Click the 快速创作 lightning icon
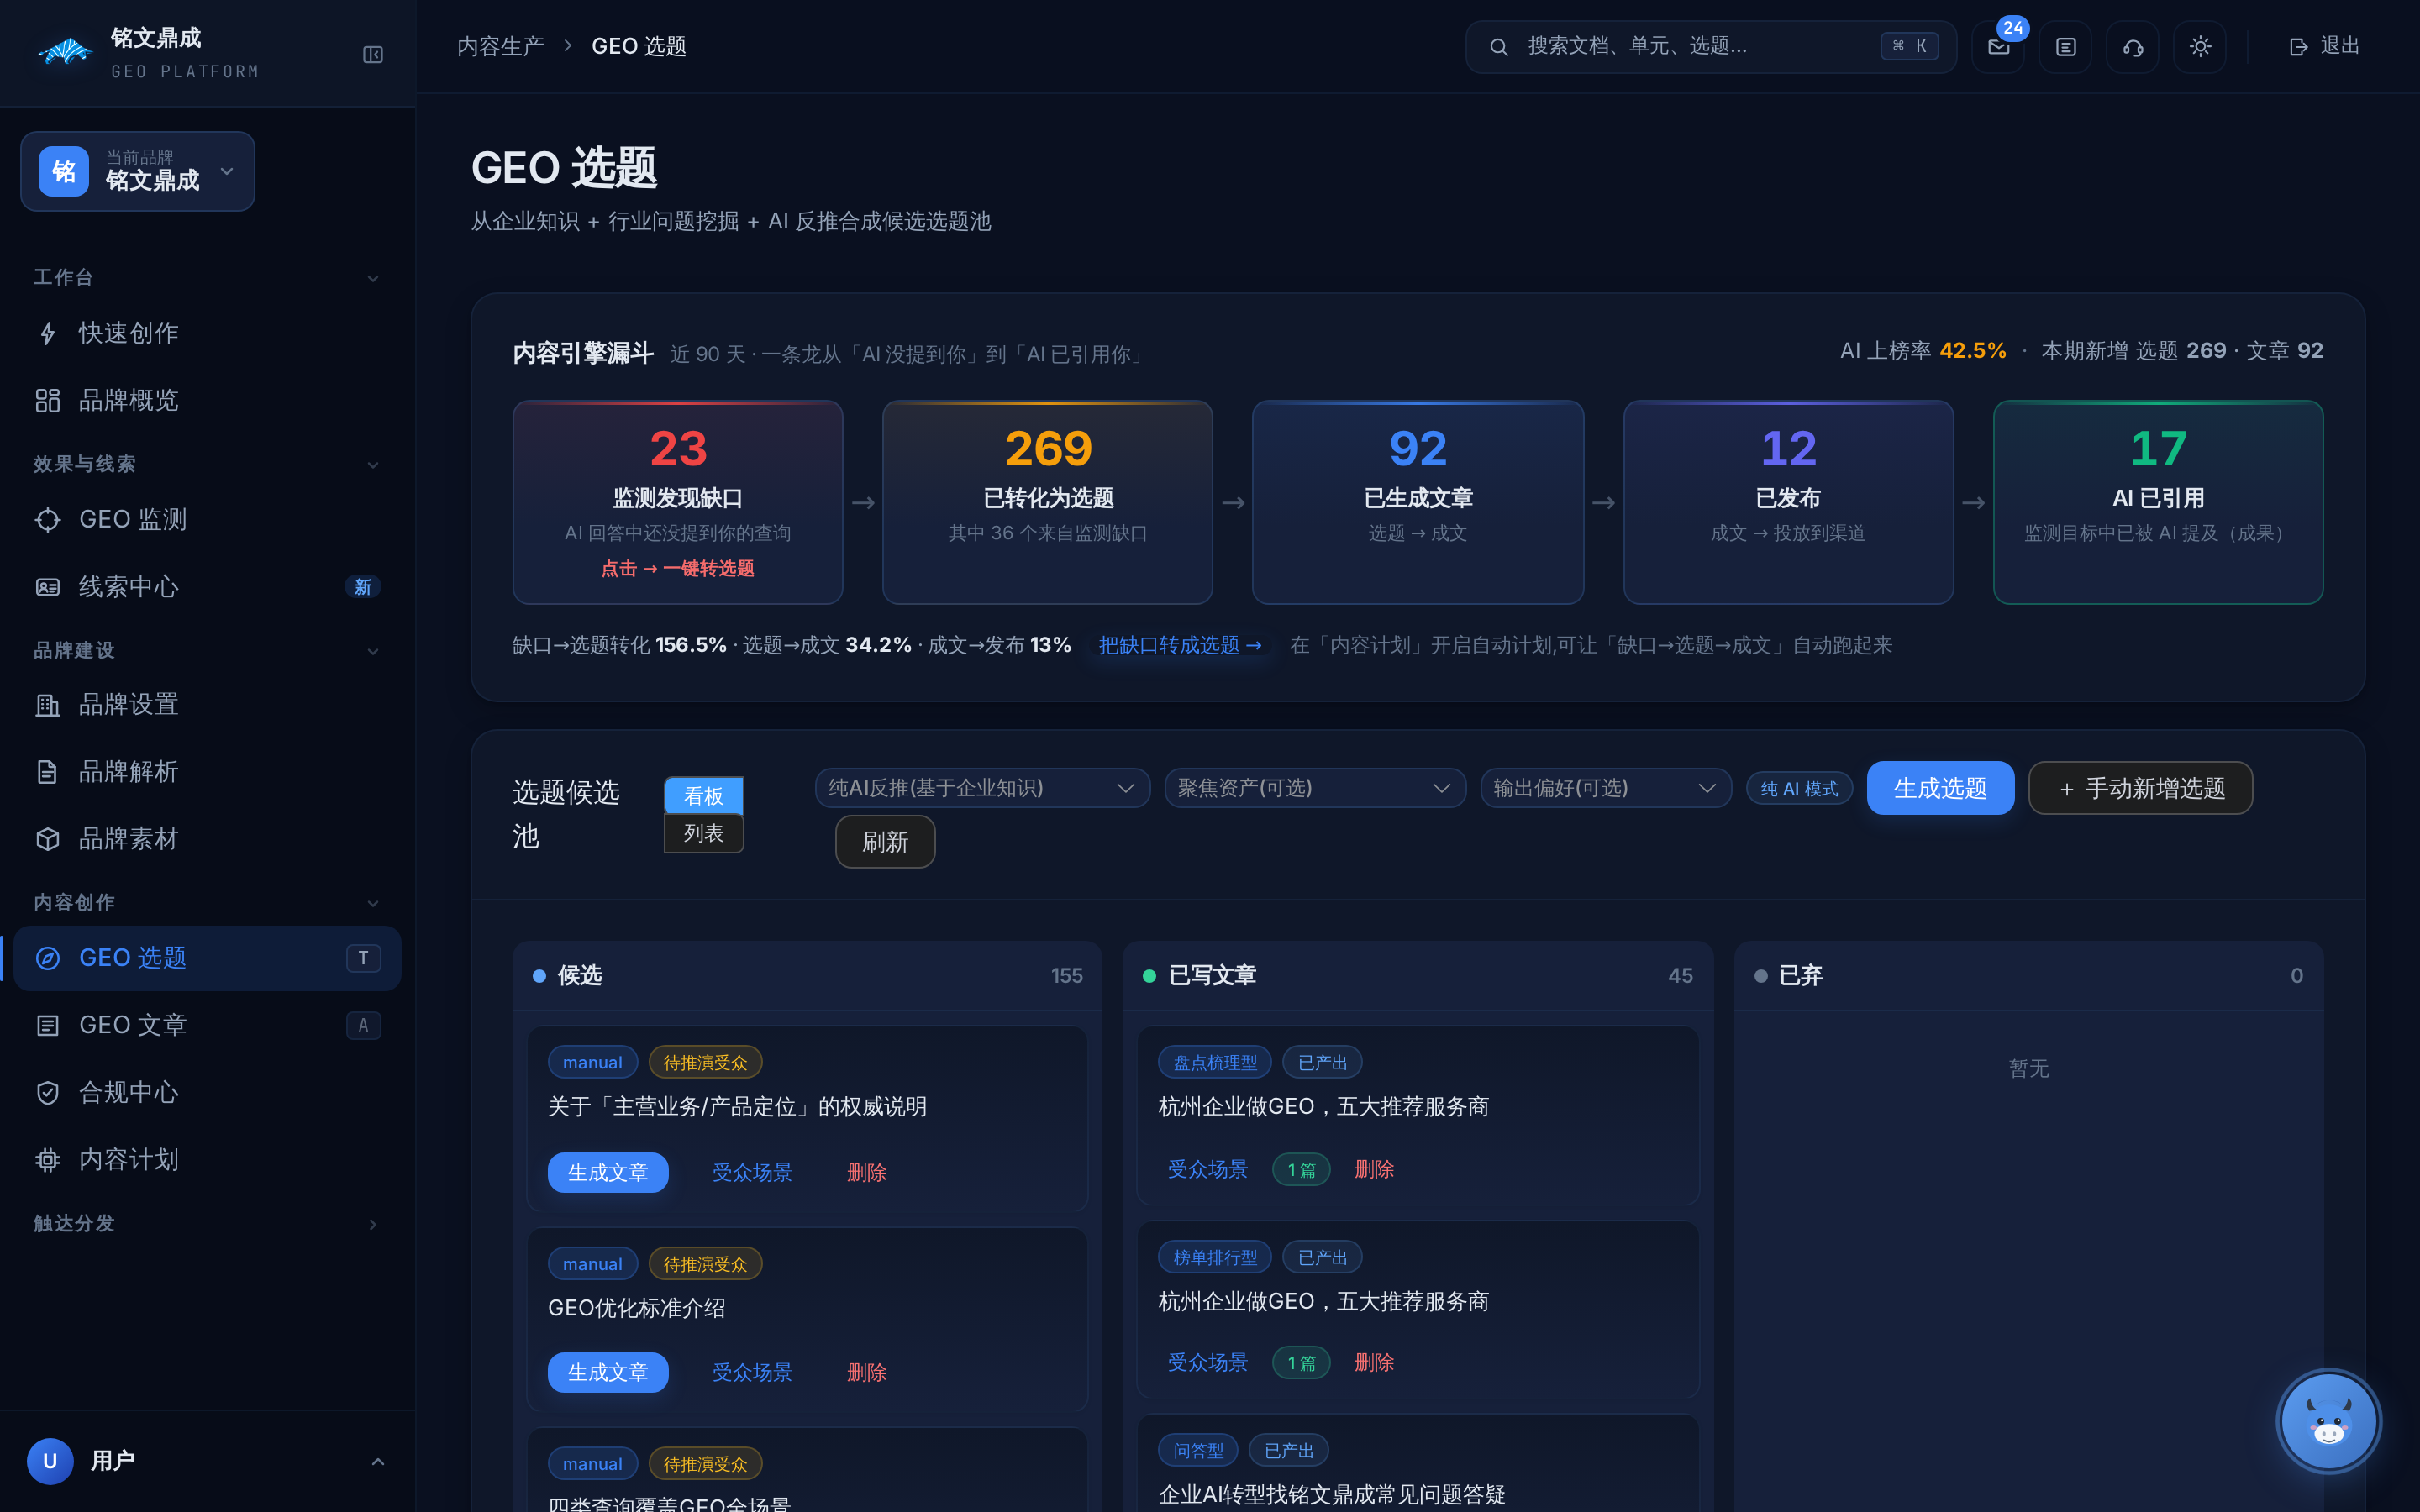The height and width of the screenshot is (1512, 2420). [47, 333]
